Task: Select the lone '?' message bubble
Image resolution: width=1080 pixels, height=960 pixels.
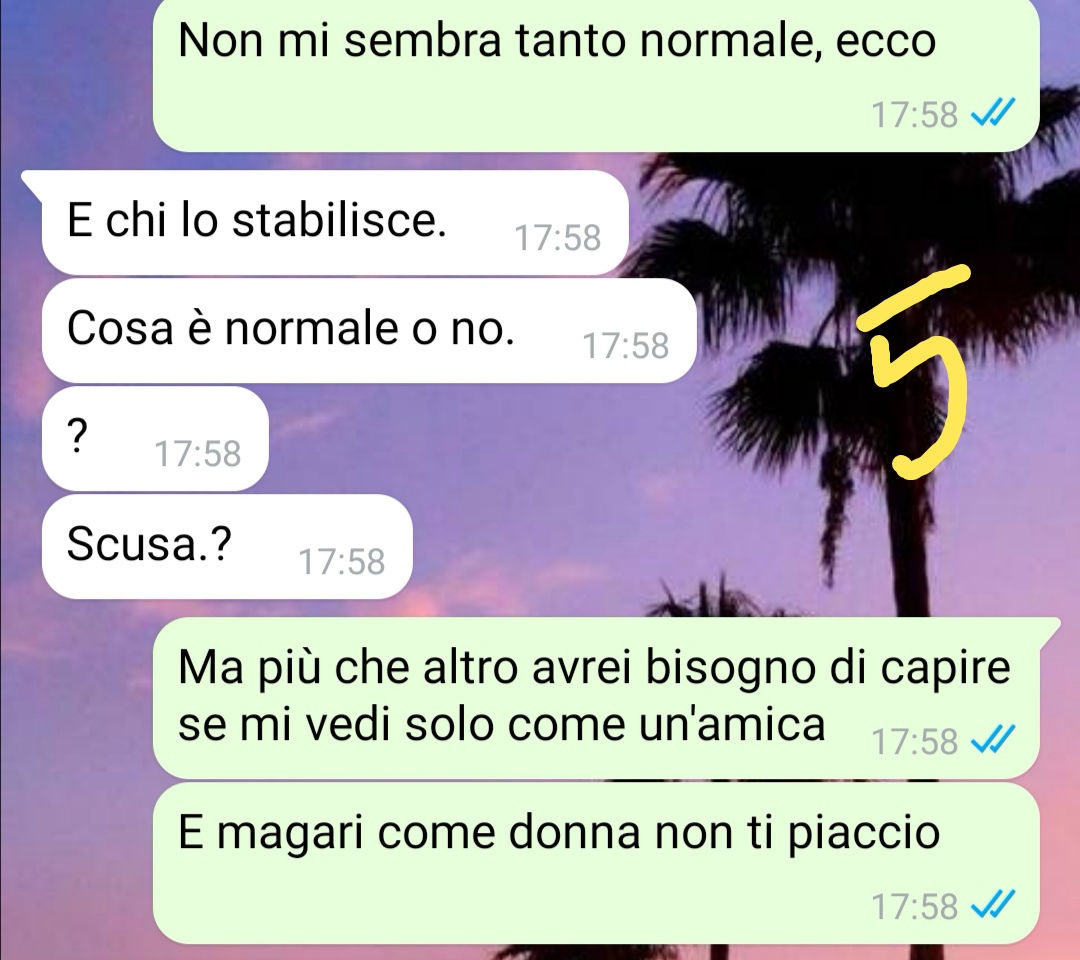Action: [155, 439]
